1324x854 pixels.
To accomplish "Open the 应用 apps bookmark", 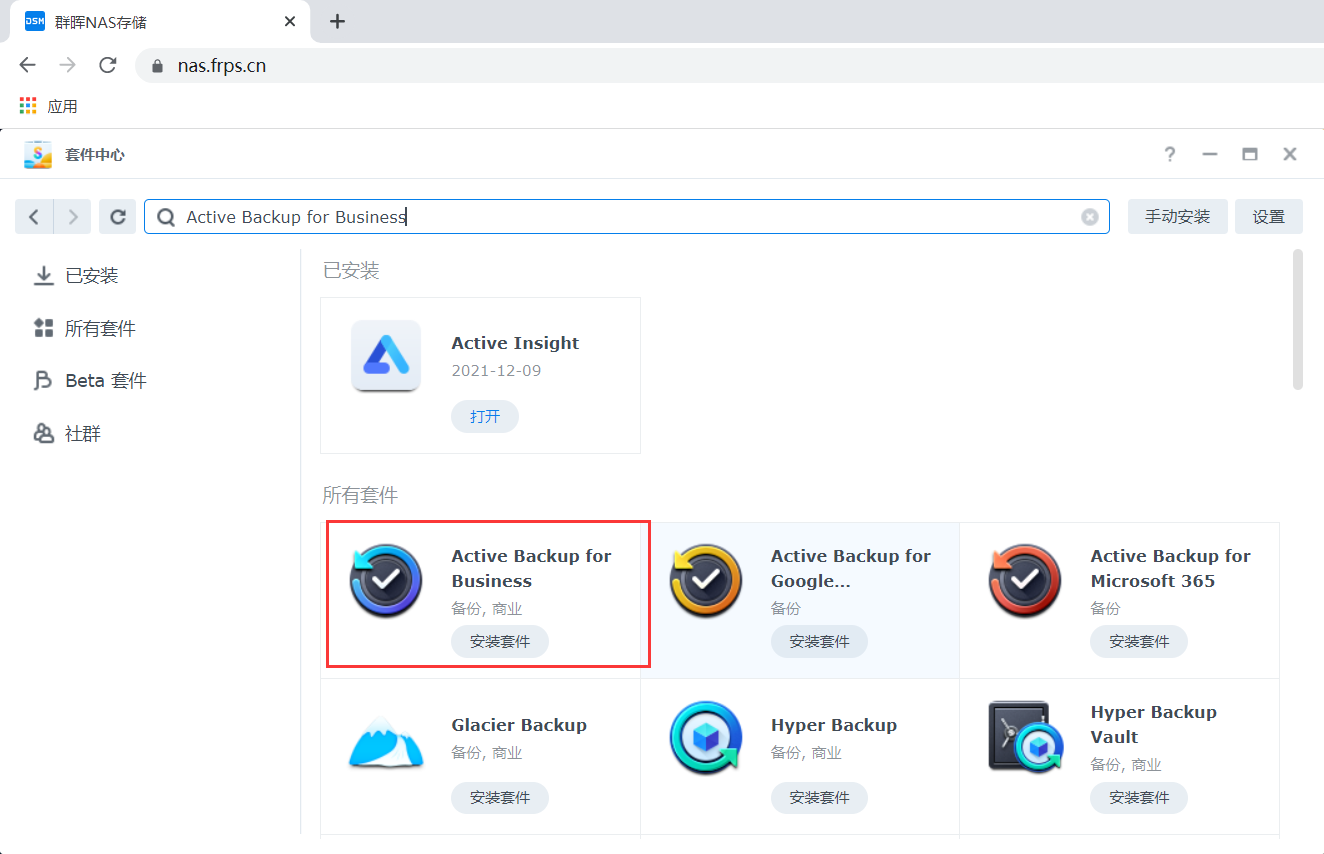I will [49, 107].
